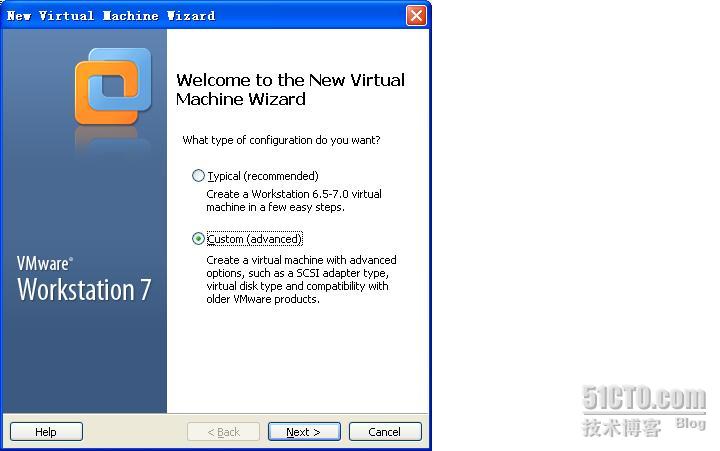This screenshot has height=451, width=720.
Task: Close the New Virtual Machine Wizard window
Action: pos(416,16)
